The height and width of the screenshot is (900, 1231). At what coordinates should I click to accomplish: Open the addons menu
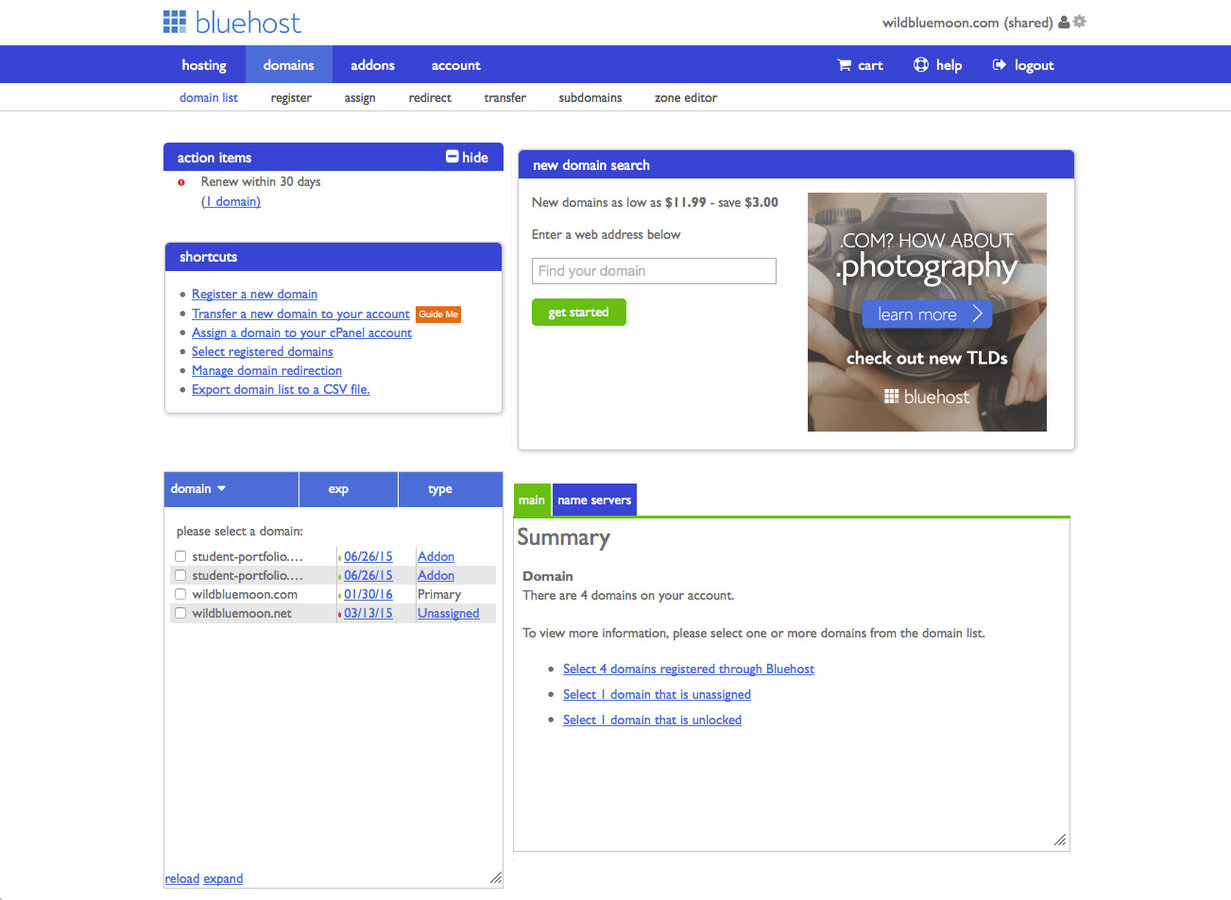(x=373, y=65)
